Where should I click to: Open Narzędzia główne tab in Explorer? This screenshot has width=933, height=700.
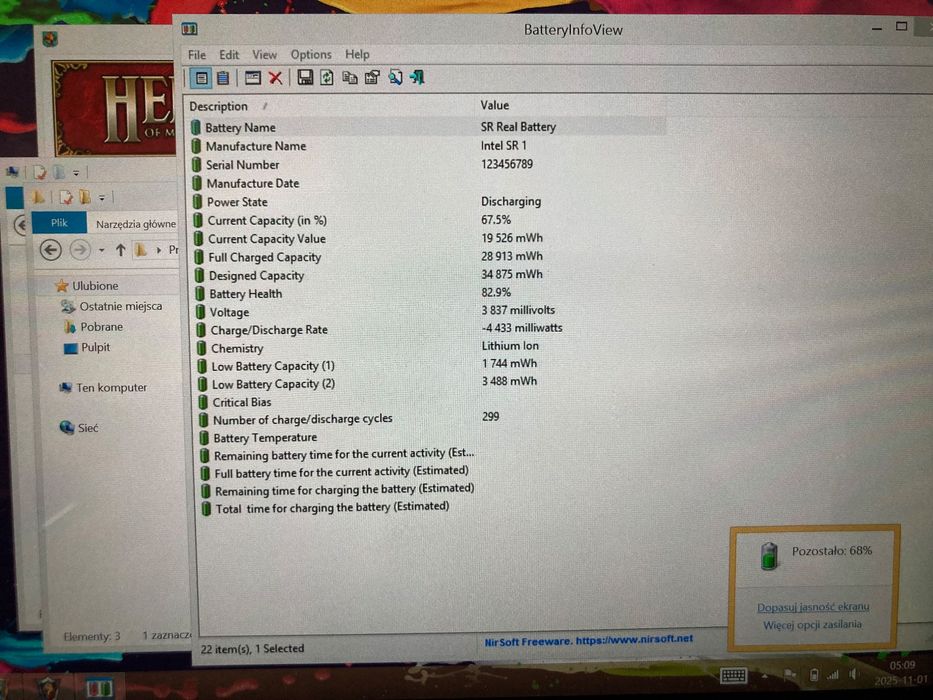136,224
